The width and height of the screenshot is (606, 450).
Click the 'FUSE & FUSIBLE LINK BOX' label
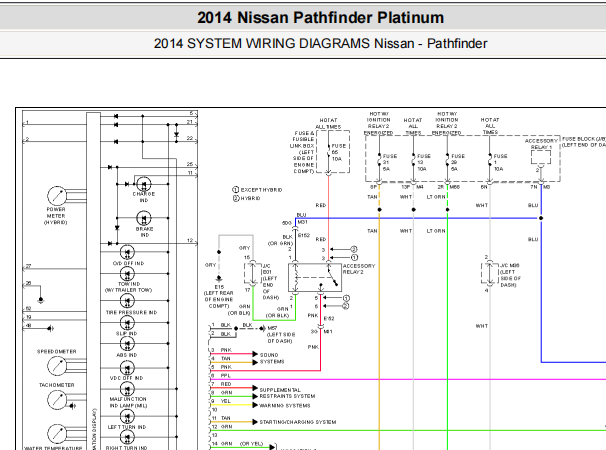303,152
